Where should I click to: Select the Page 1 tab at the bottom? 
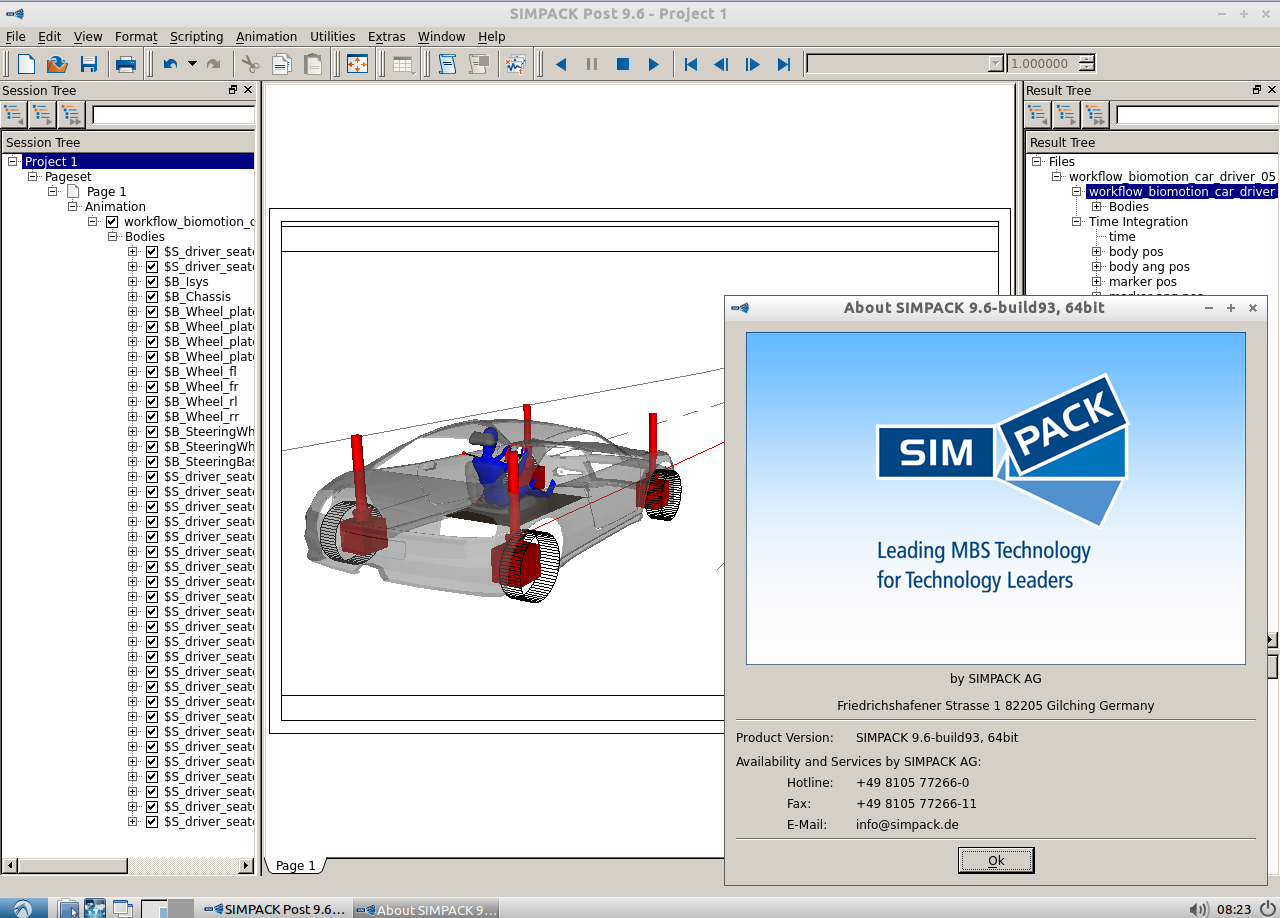pyautogui.click(x=295, y=865)
